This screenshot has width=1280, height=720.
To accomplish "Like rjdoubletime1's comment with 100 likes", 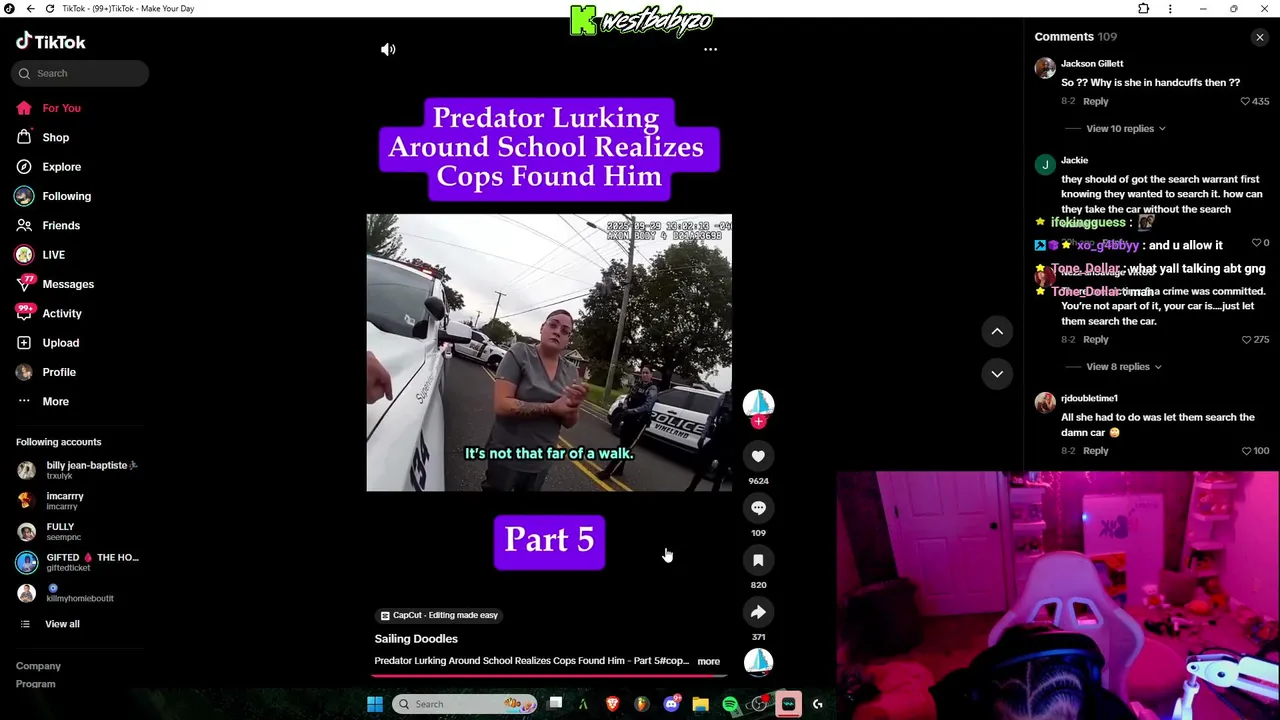I will [x=1246, y=451].
